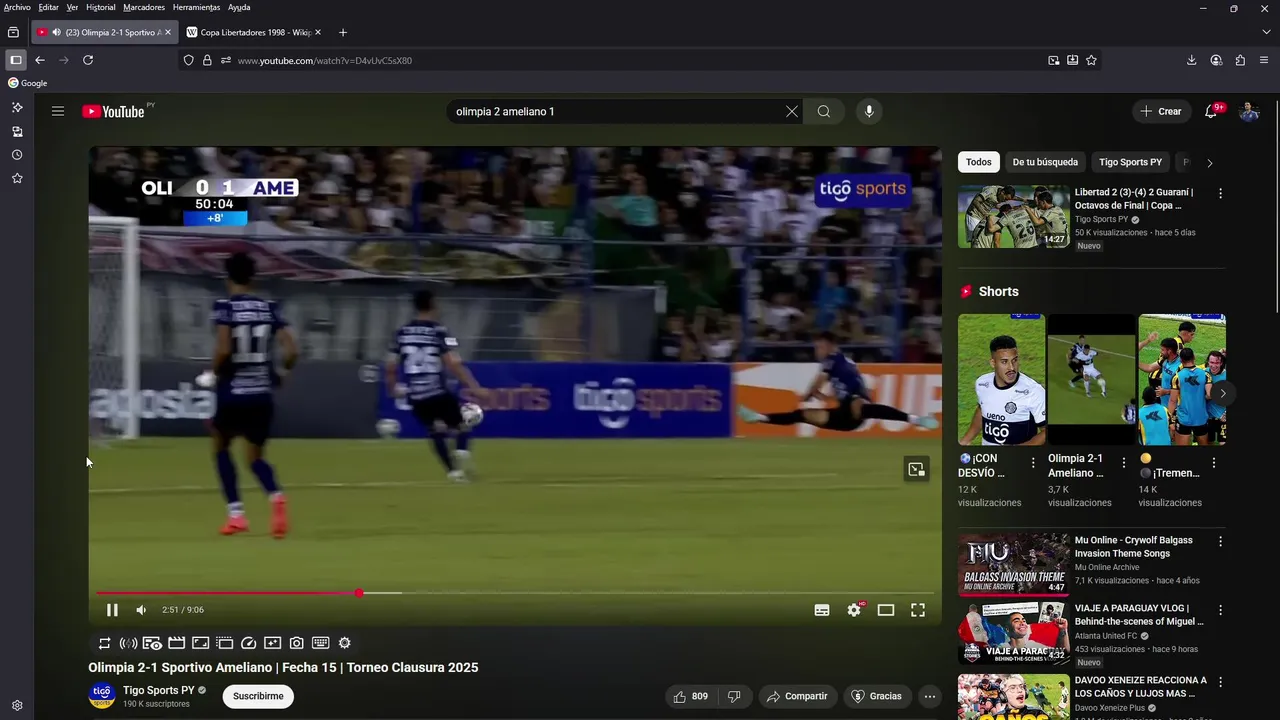Click the miniplayer overlay icon on the video

pos(916,469)
